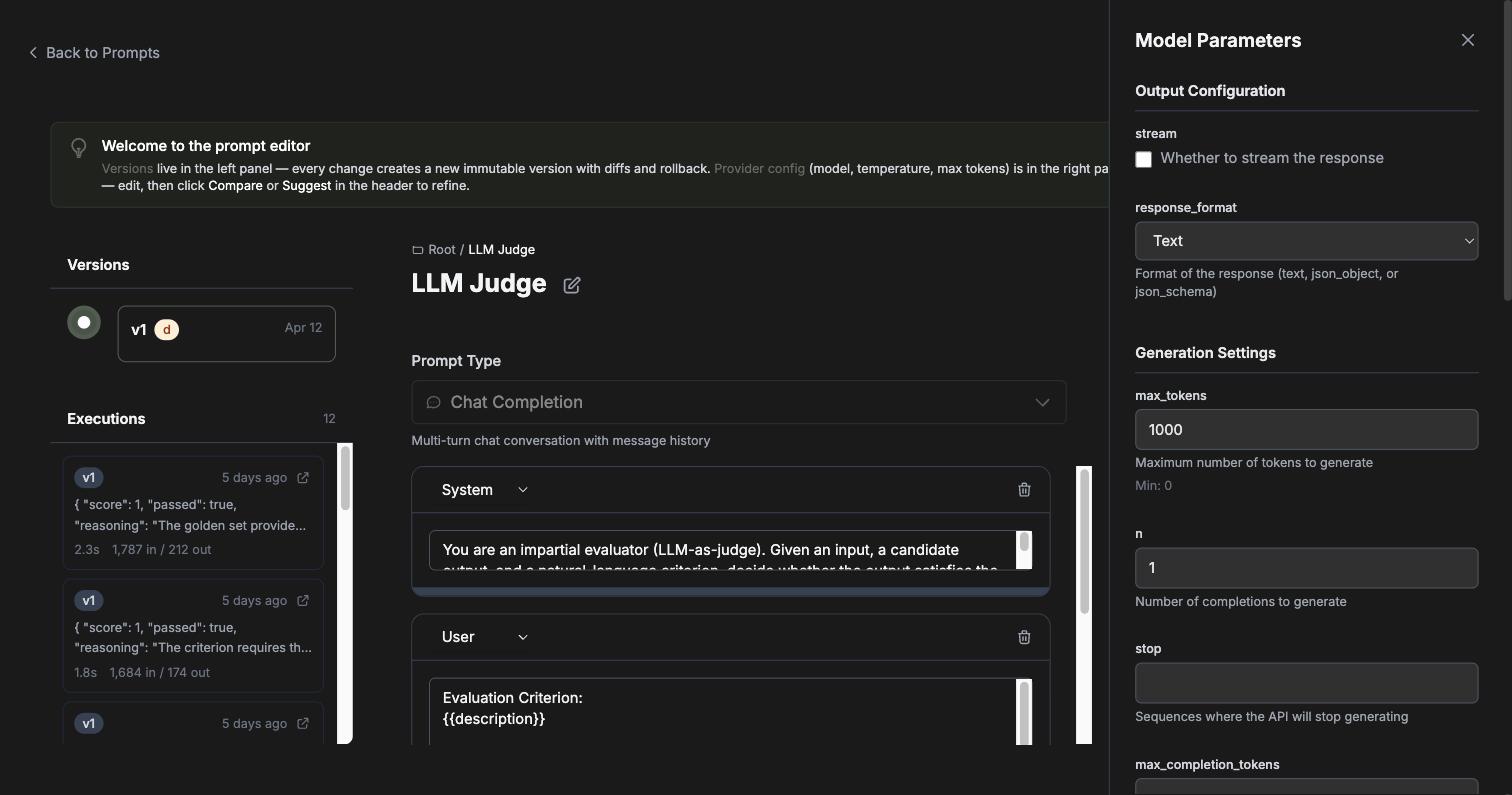
Task: Click the max_tokens input field
Action: (1306, 429)
